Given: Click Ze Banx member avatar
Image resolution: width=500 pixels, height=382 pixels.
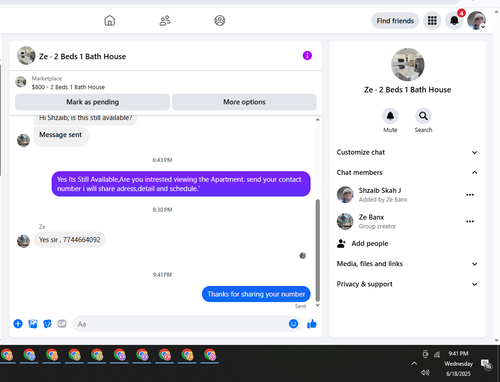Looking at the screenshot, I should point(345,221).
